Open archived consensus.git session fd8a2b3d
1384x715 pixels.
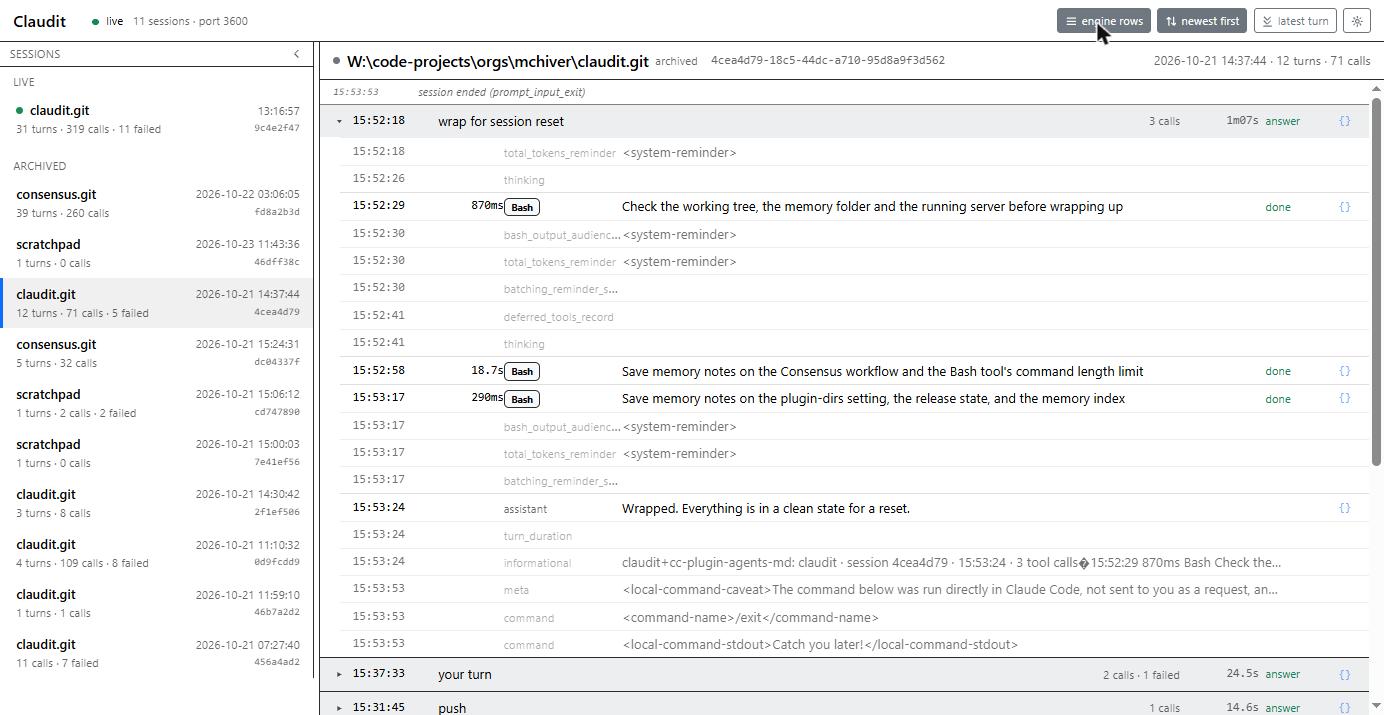[x=157, y=203]
